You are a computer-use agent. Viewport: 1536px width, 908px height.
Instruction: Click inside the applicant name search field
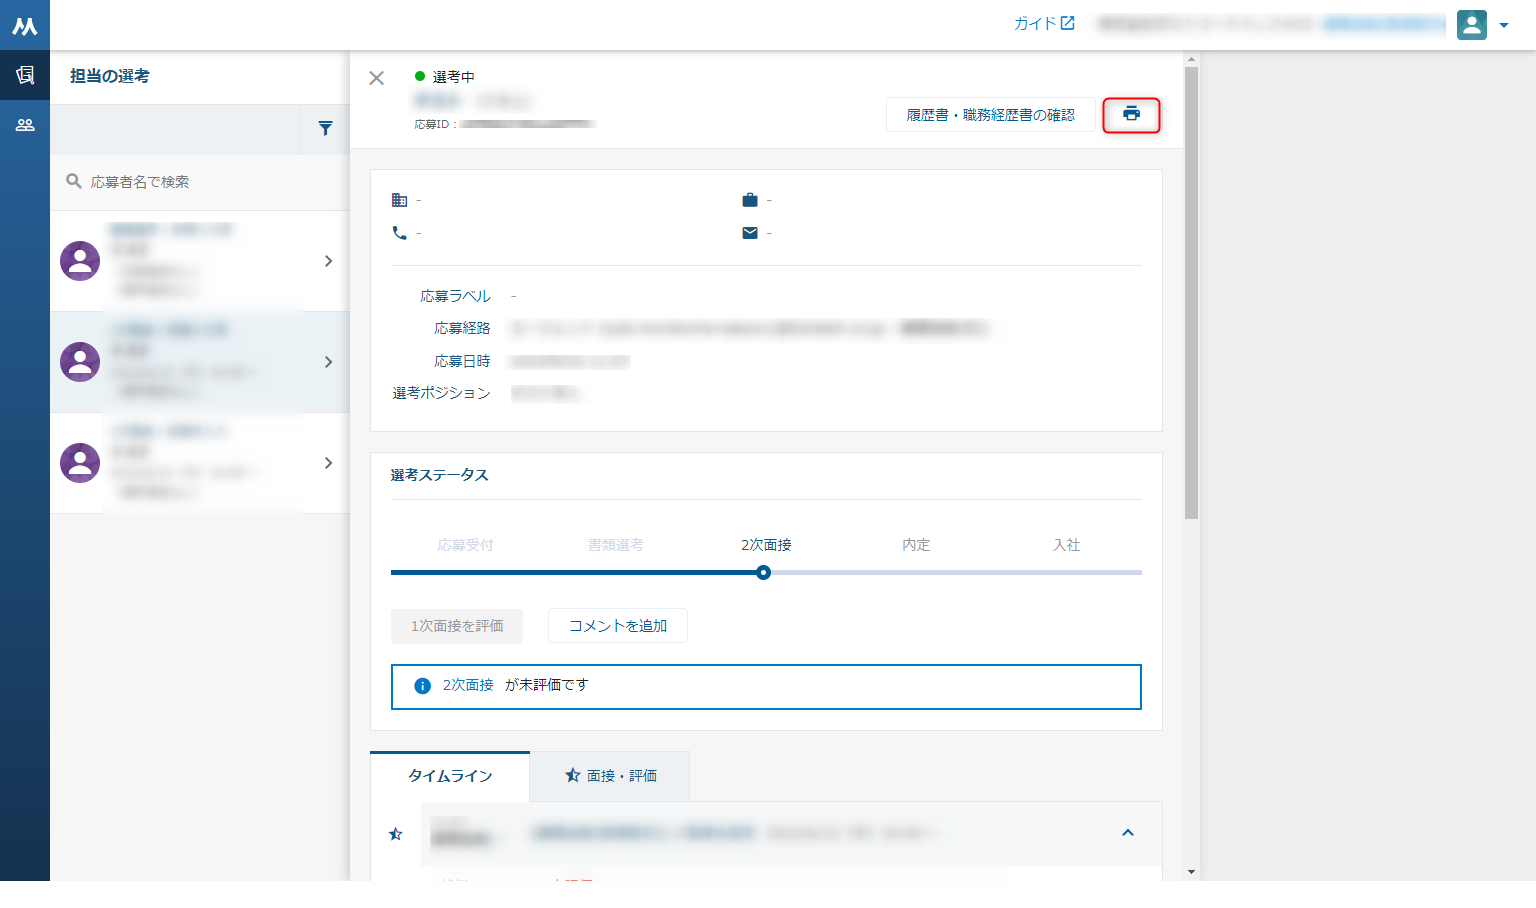coord(200,182)
